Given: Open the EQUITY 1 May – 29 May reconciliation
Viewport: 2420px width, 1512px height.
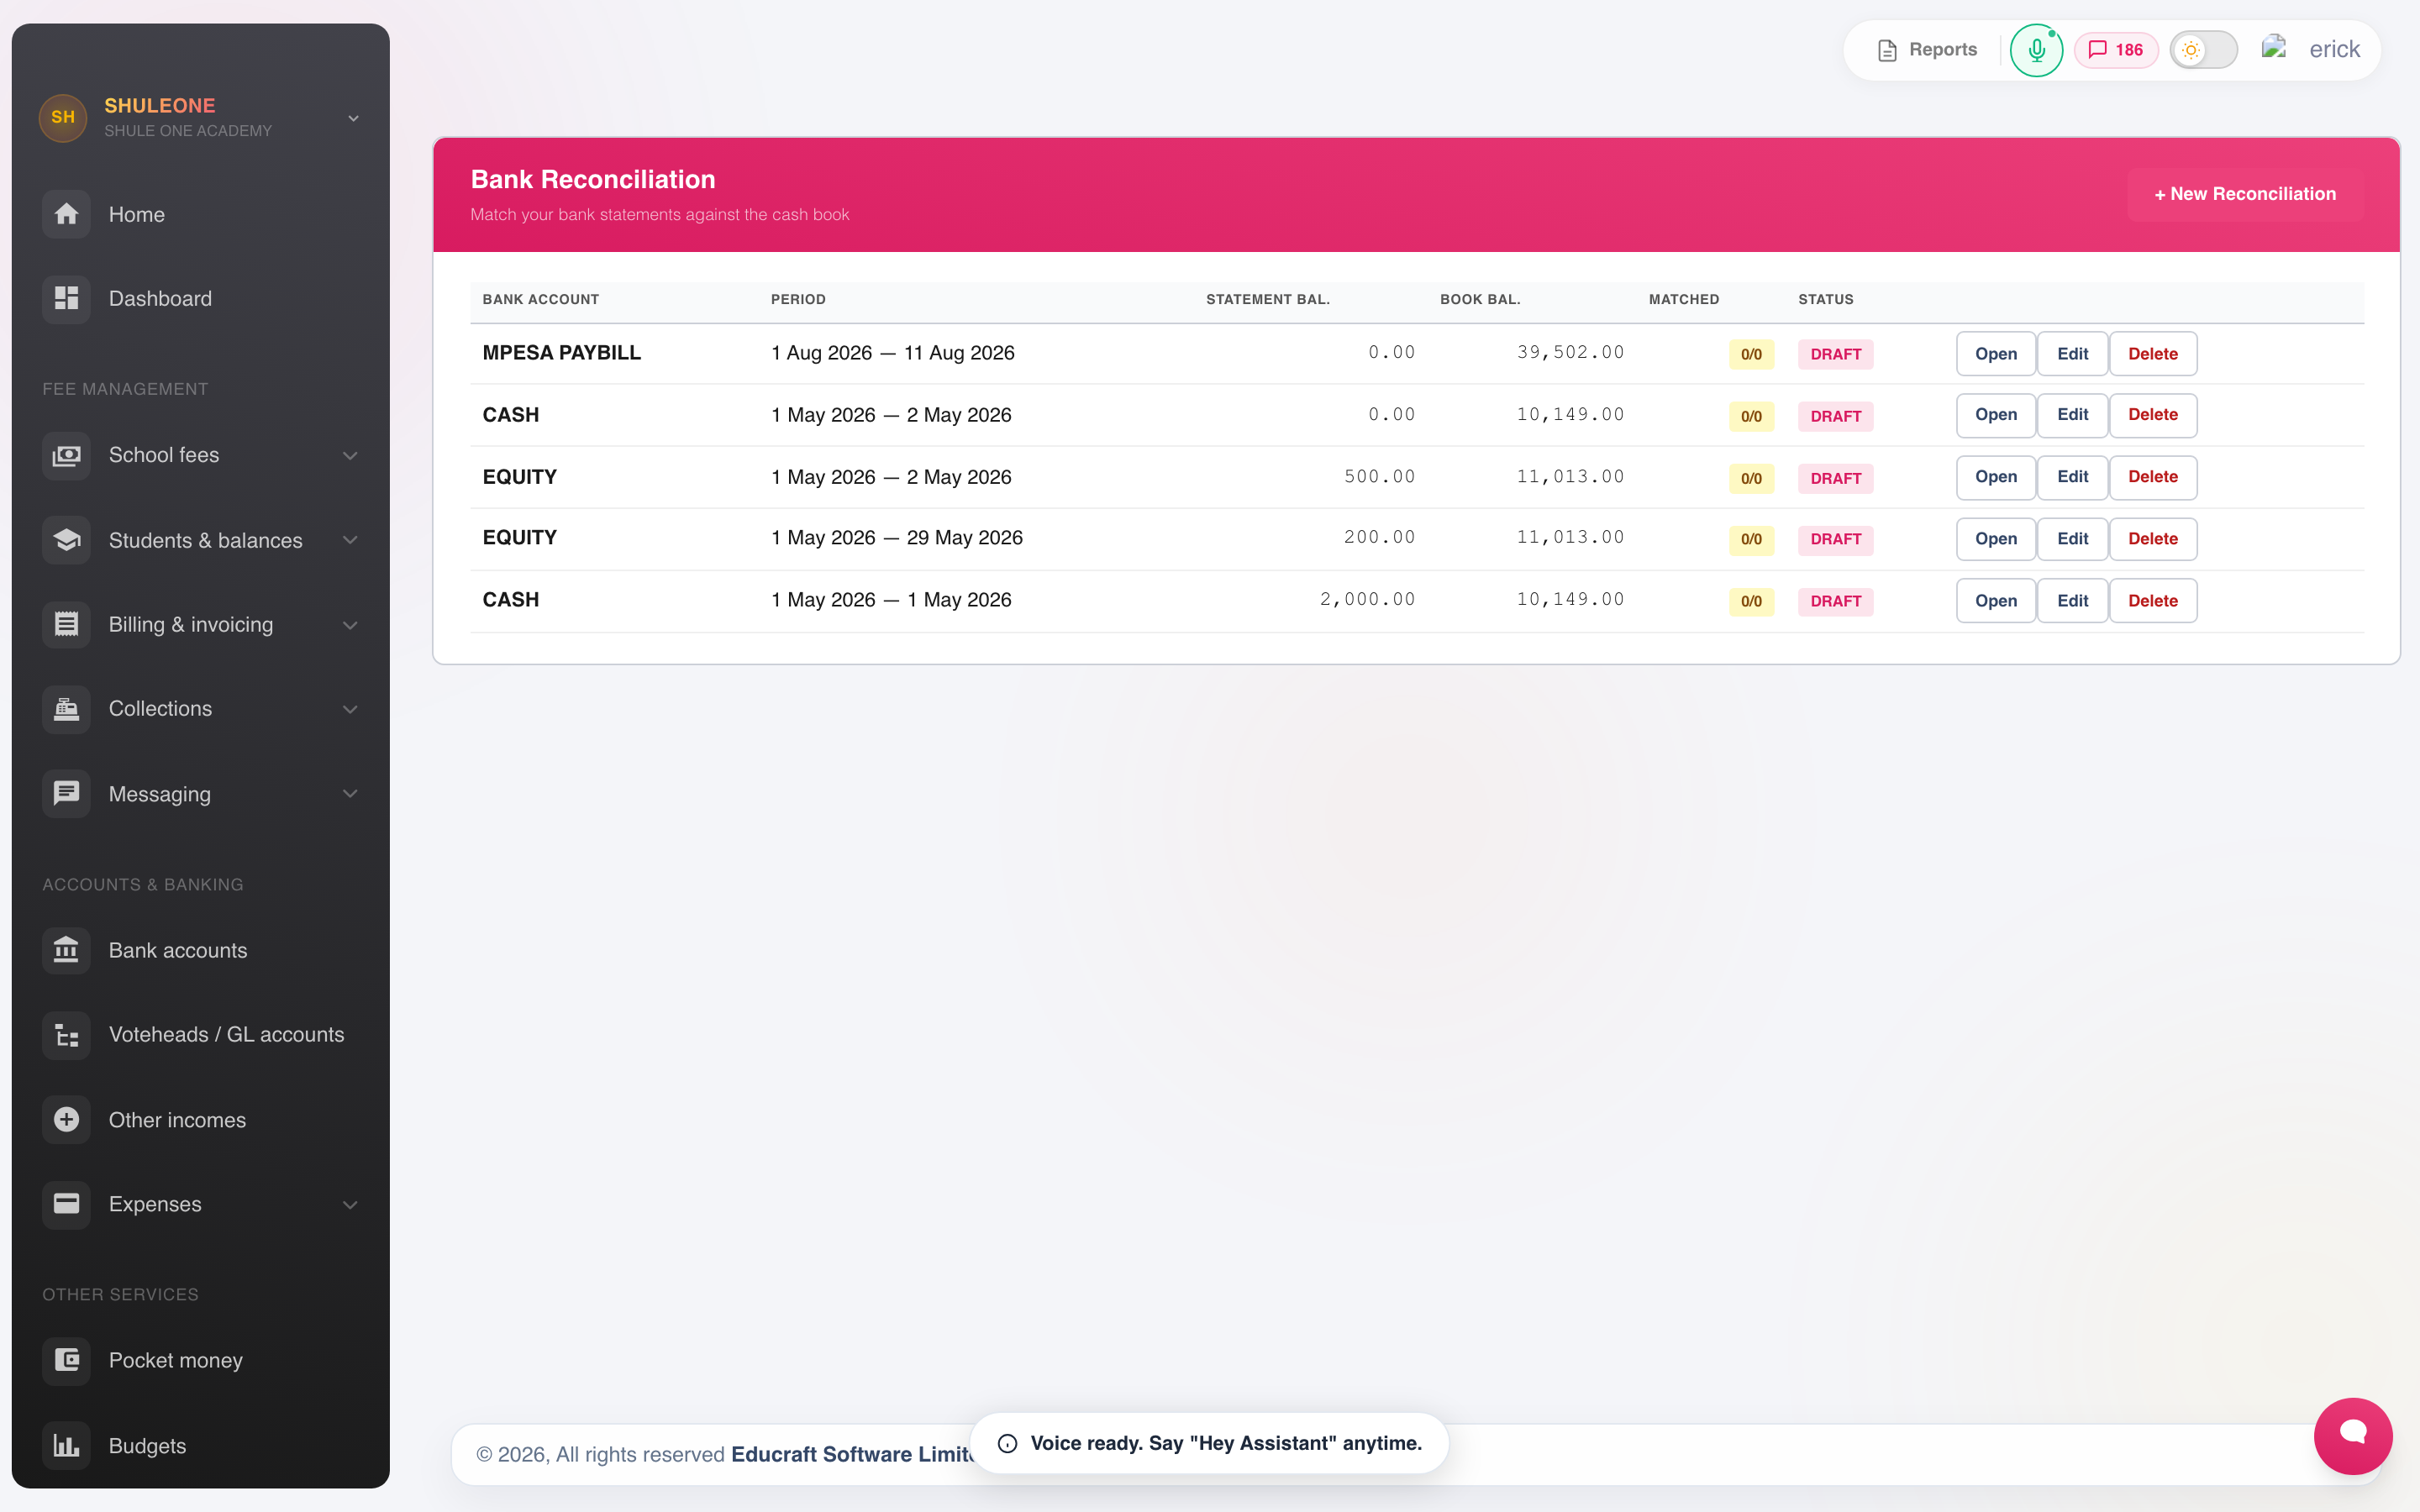Looking at the screenshot, I should coord(1995,539).
